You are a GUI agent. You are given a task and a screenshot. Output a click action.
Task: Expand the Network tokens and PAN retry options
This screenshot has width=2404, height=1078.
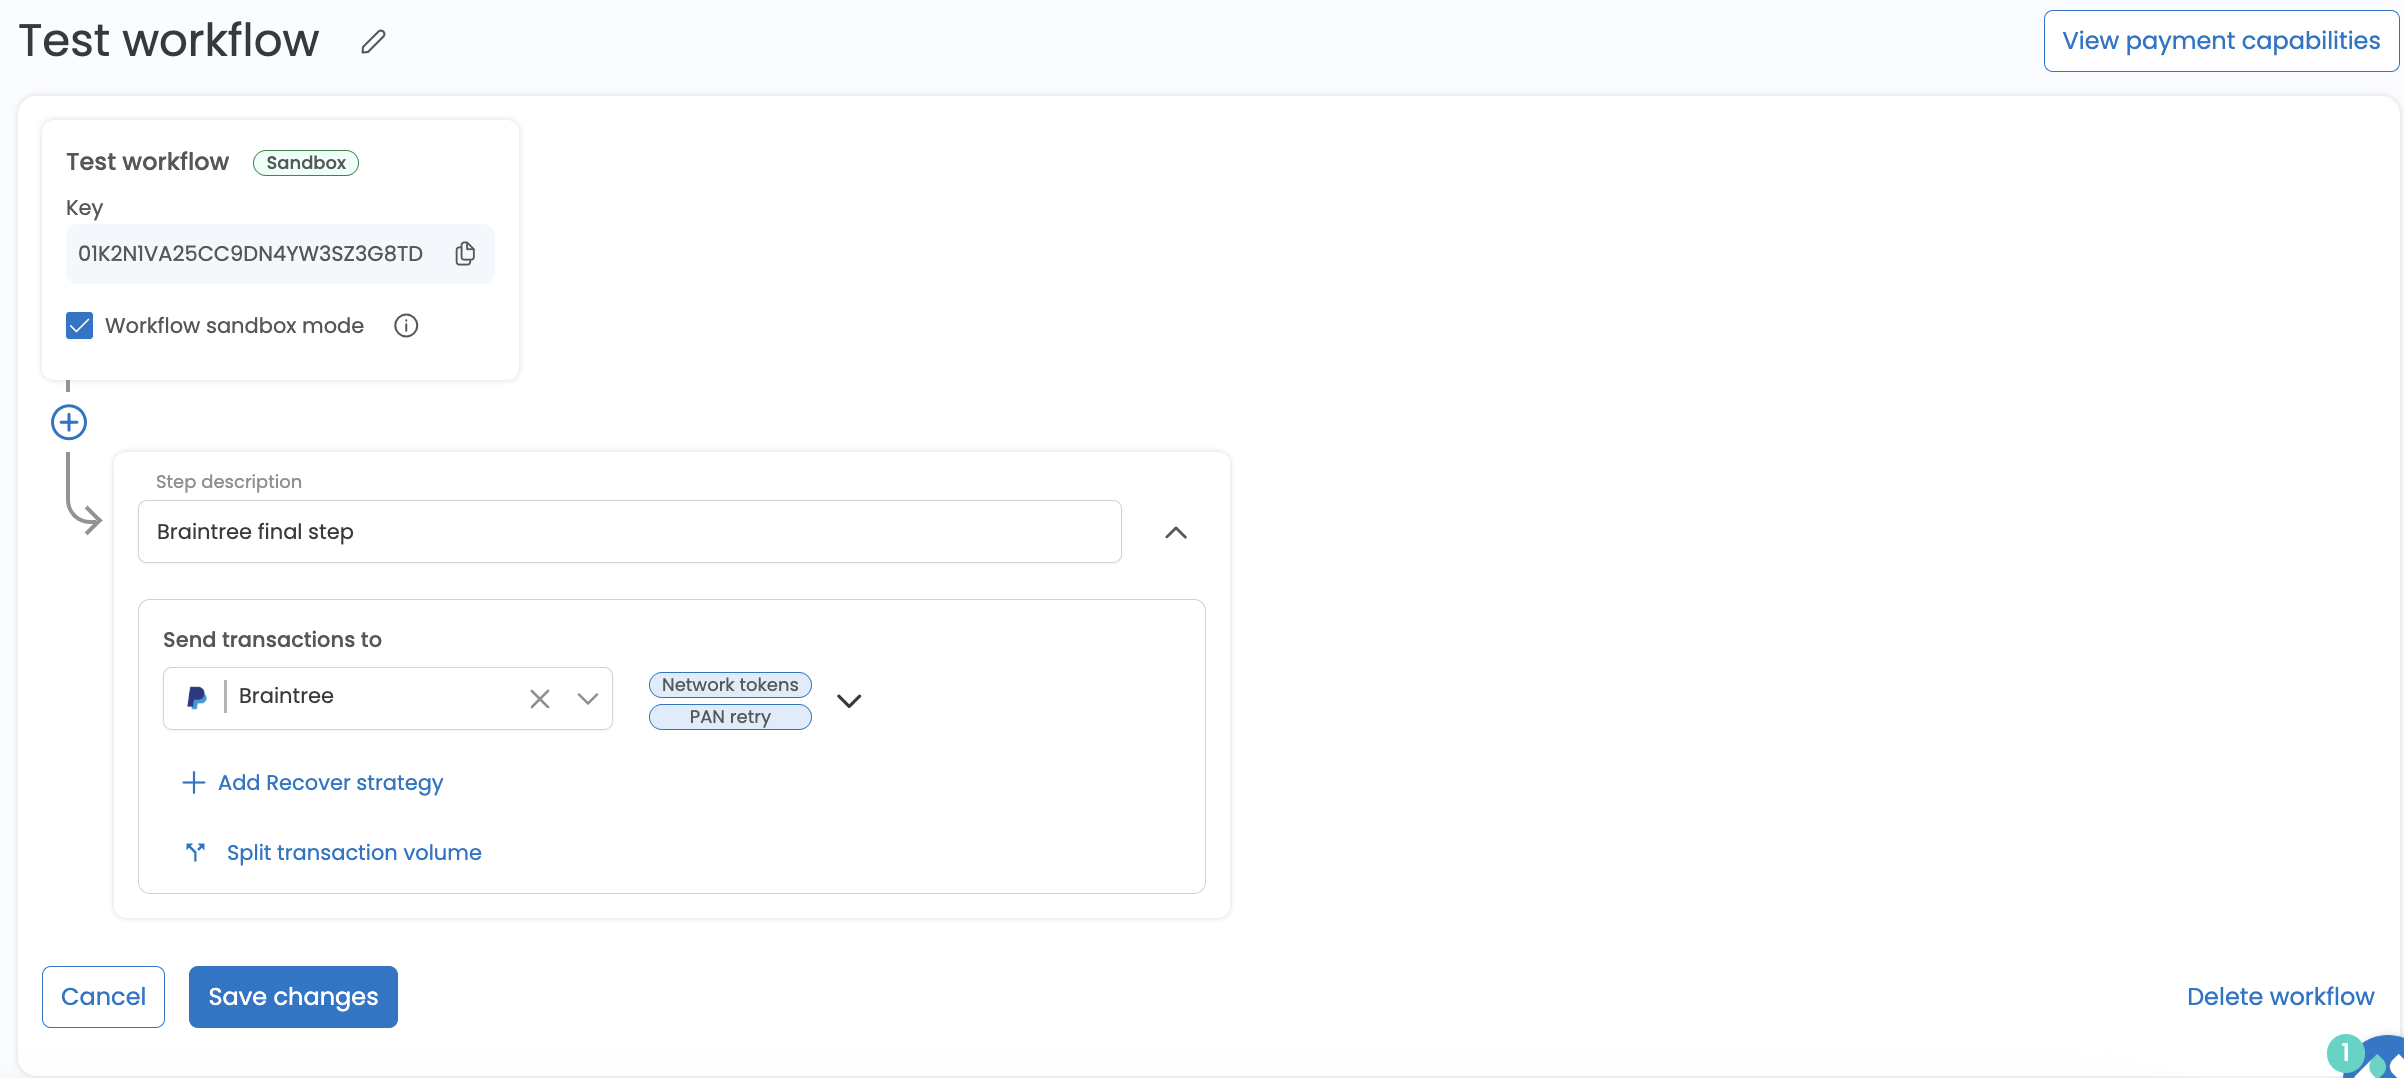coord(849,701)
